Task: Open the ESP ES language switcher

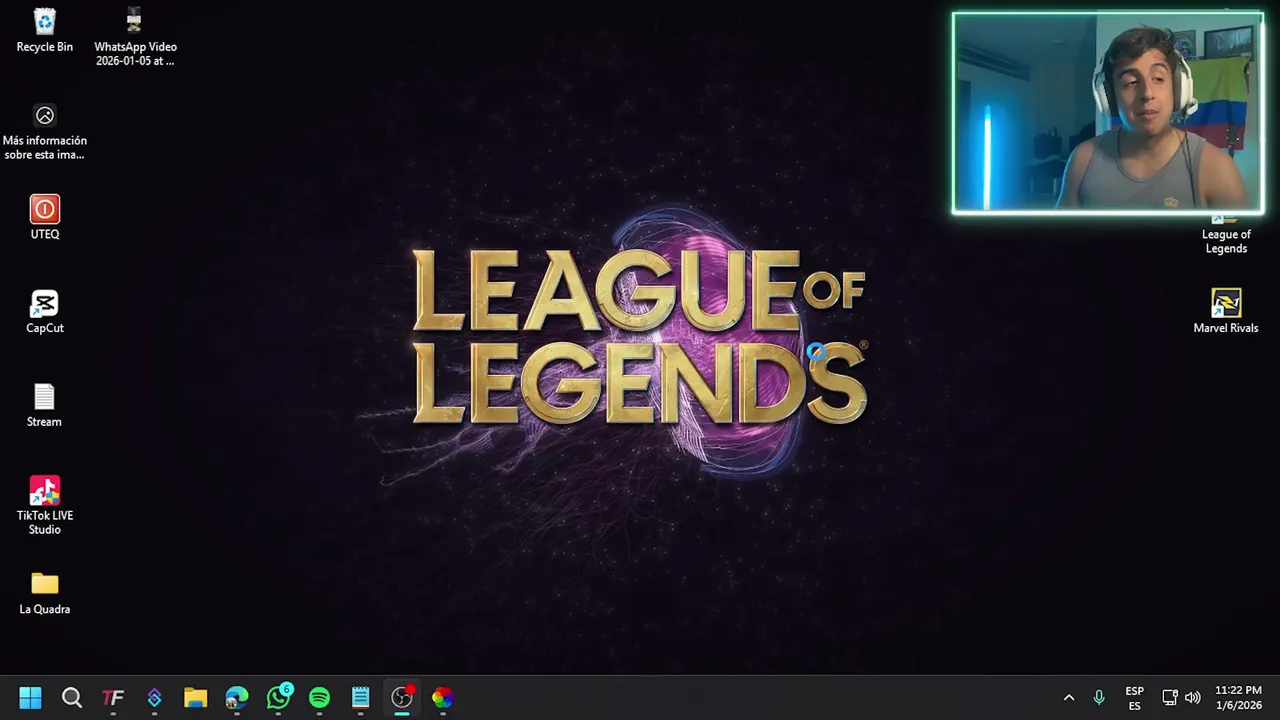Action: [1134, 698]
